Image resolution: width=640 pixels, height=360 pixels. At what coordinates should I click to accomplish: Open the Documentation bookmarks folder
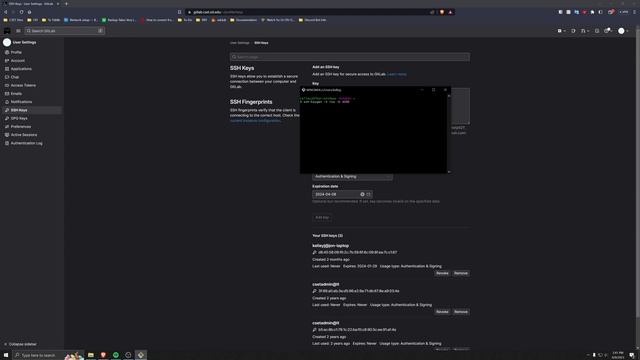[244, 20]
